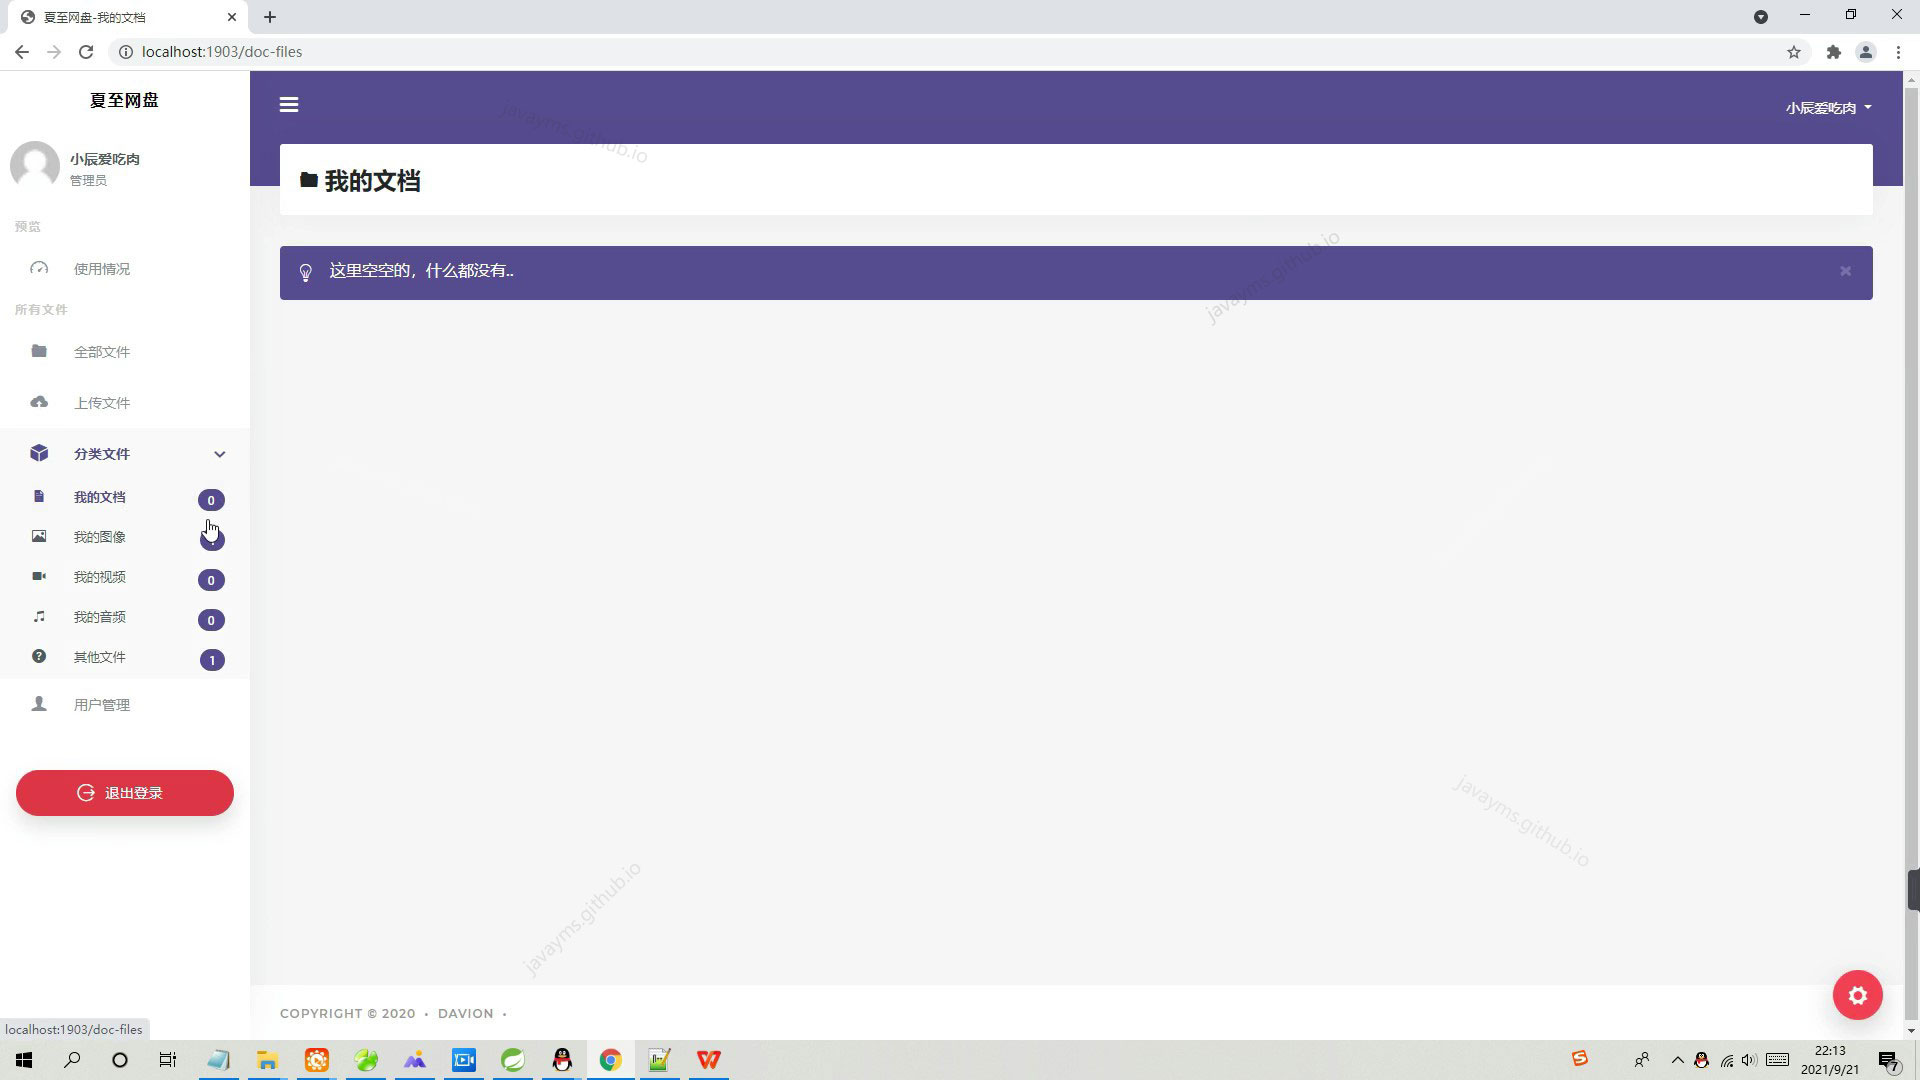1920x1080 pixels.
Task: Open QQ penguin app in taskbar
Action: click(562, 1060)
